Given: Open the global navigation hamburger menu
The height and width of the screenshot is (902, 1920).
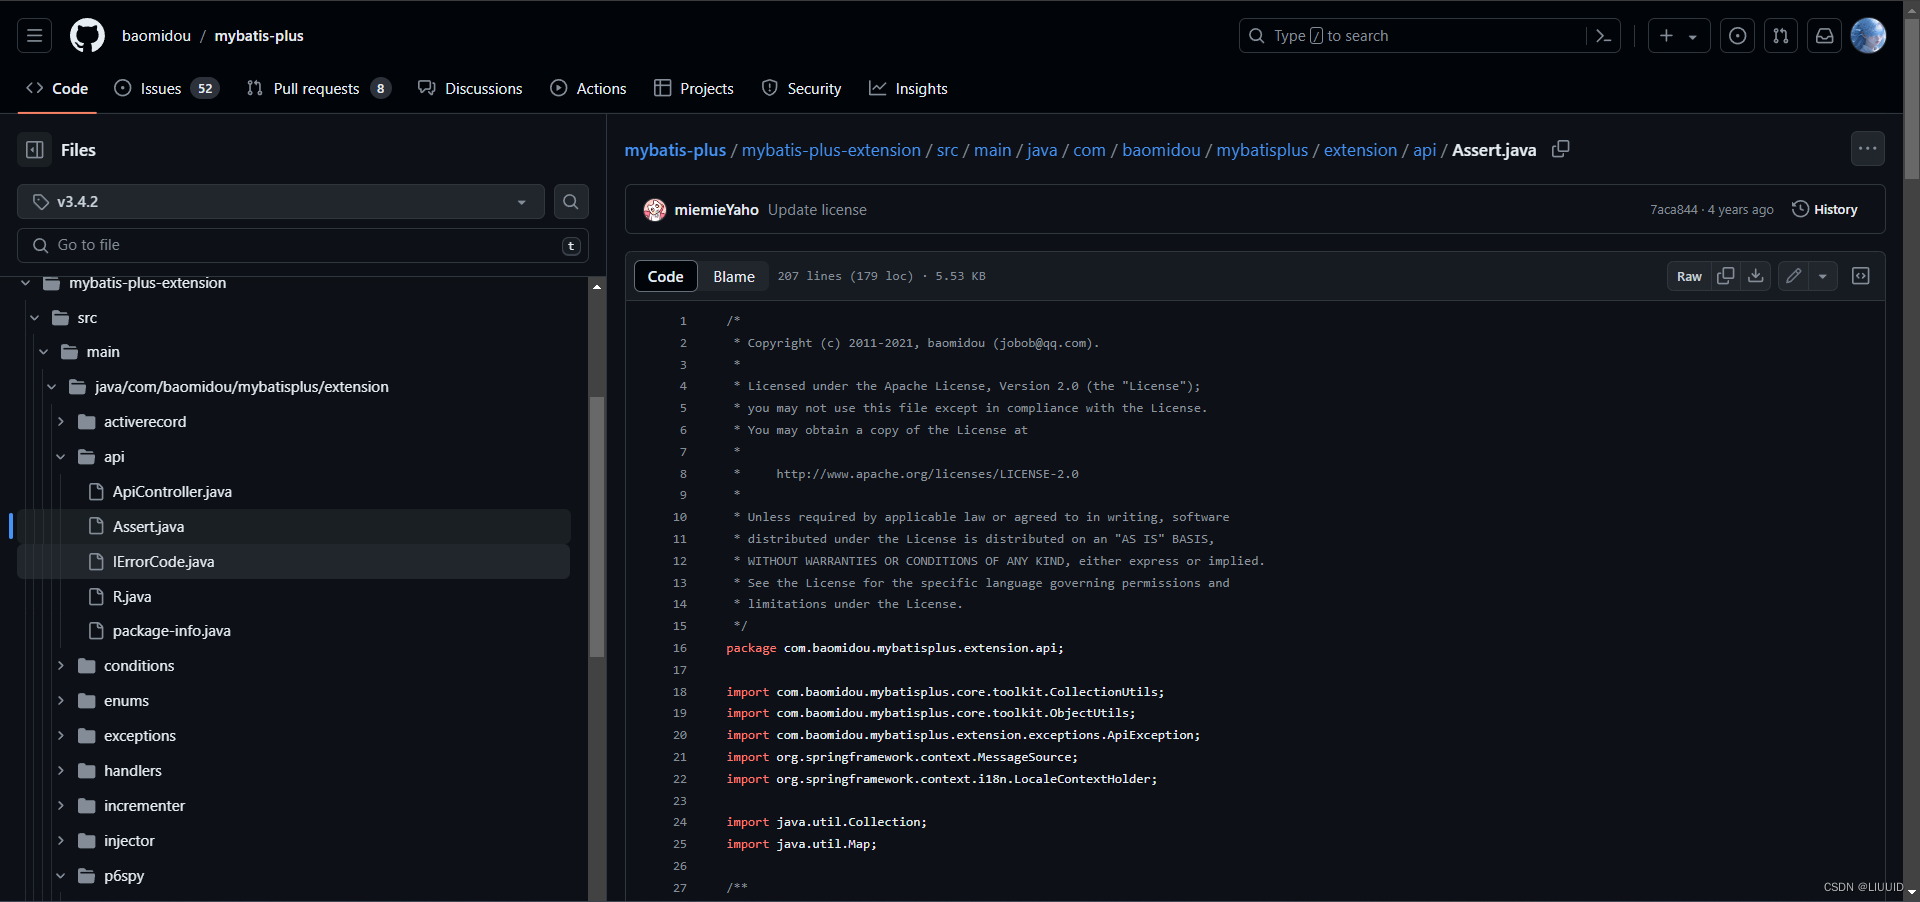Looking at the screenshot, I should [34, 35].
